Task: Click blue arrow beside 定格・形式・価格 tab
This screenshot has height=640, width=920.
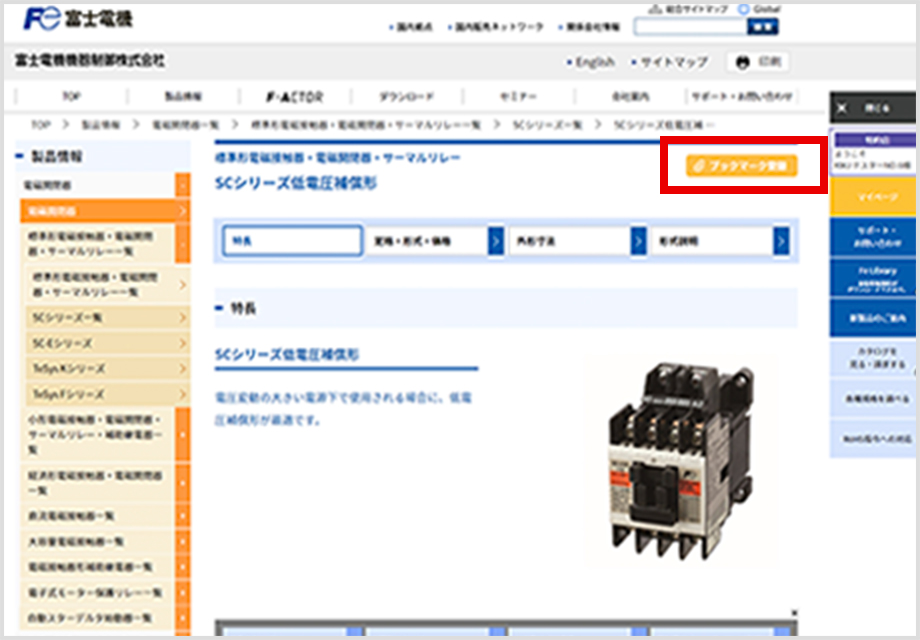Action: click(496, 241)
